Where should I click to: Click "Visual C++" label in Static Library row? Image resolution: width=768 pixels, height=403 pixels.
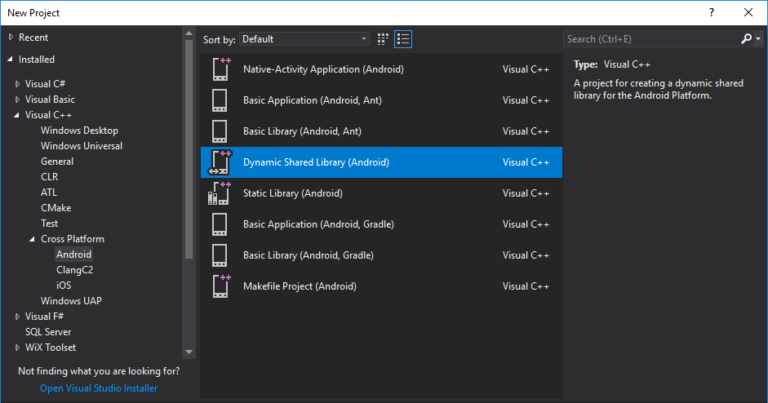click(x=526, y=193)
